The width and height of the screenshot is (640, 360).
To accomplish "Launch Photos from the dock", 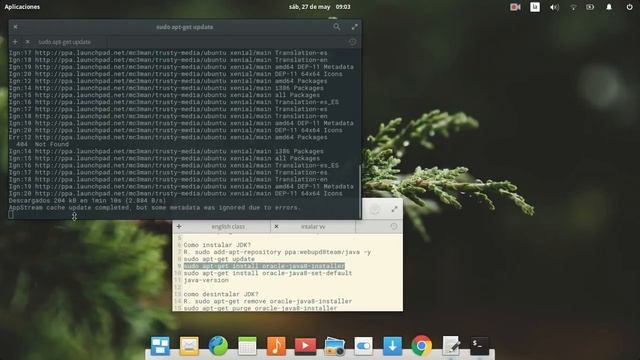I will [335, 346].
